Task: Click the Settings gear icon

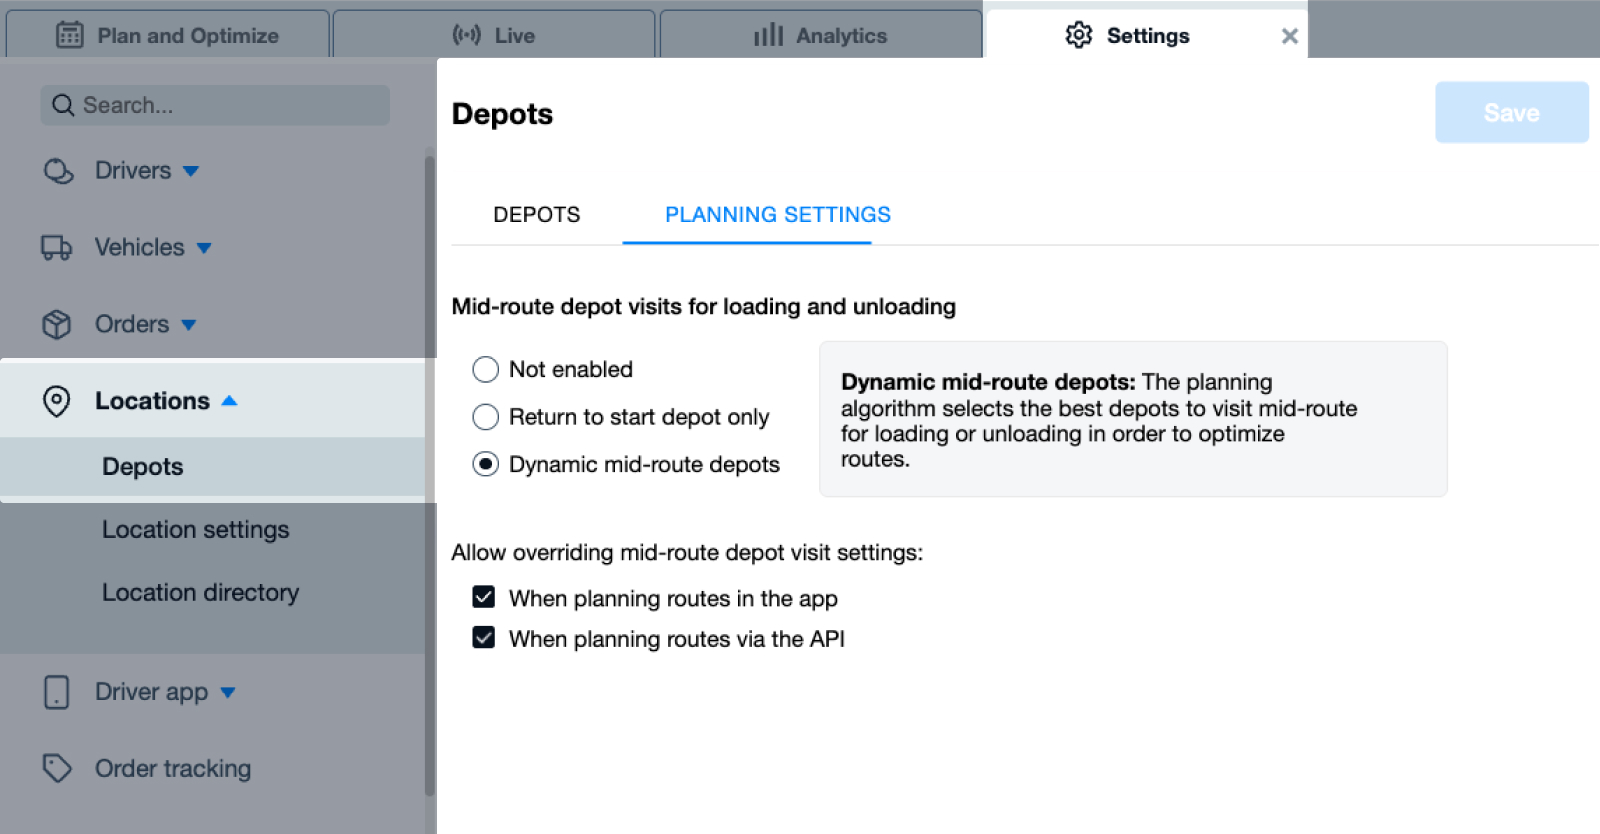Action: (1078, 36)
